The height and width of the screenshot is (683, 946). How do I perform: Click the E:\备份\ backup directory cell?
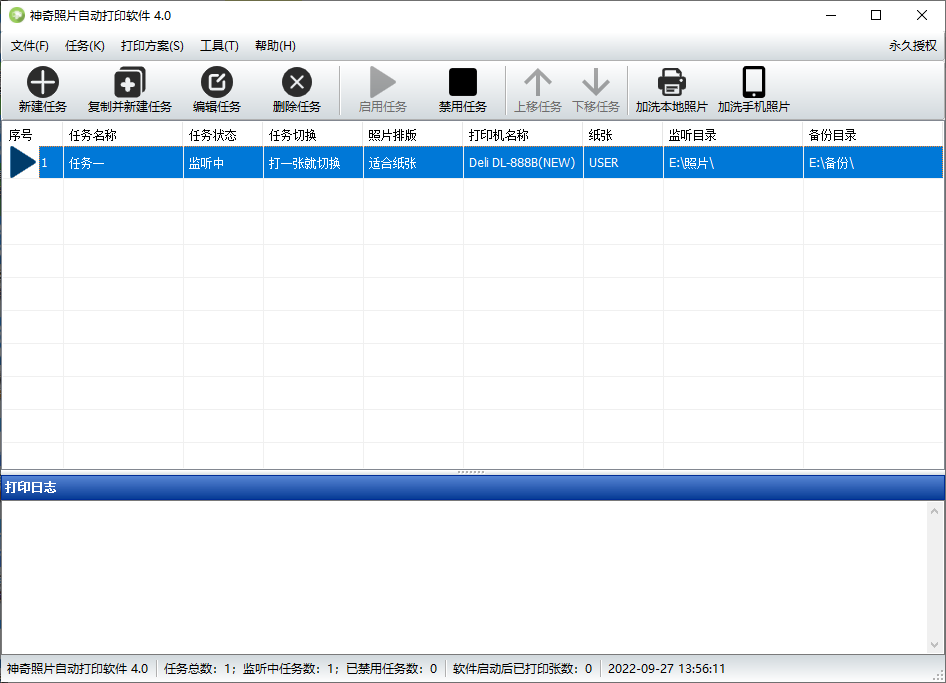873,163
